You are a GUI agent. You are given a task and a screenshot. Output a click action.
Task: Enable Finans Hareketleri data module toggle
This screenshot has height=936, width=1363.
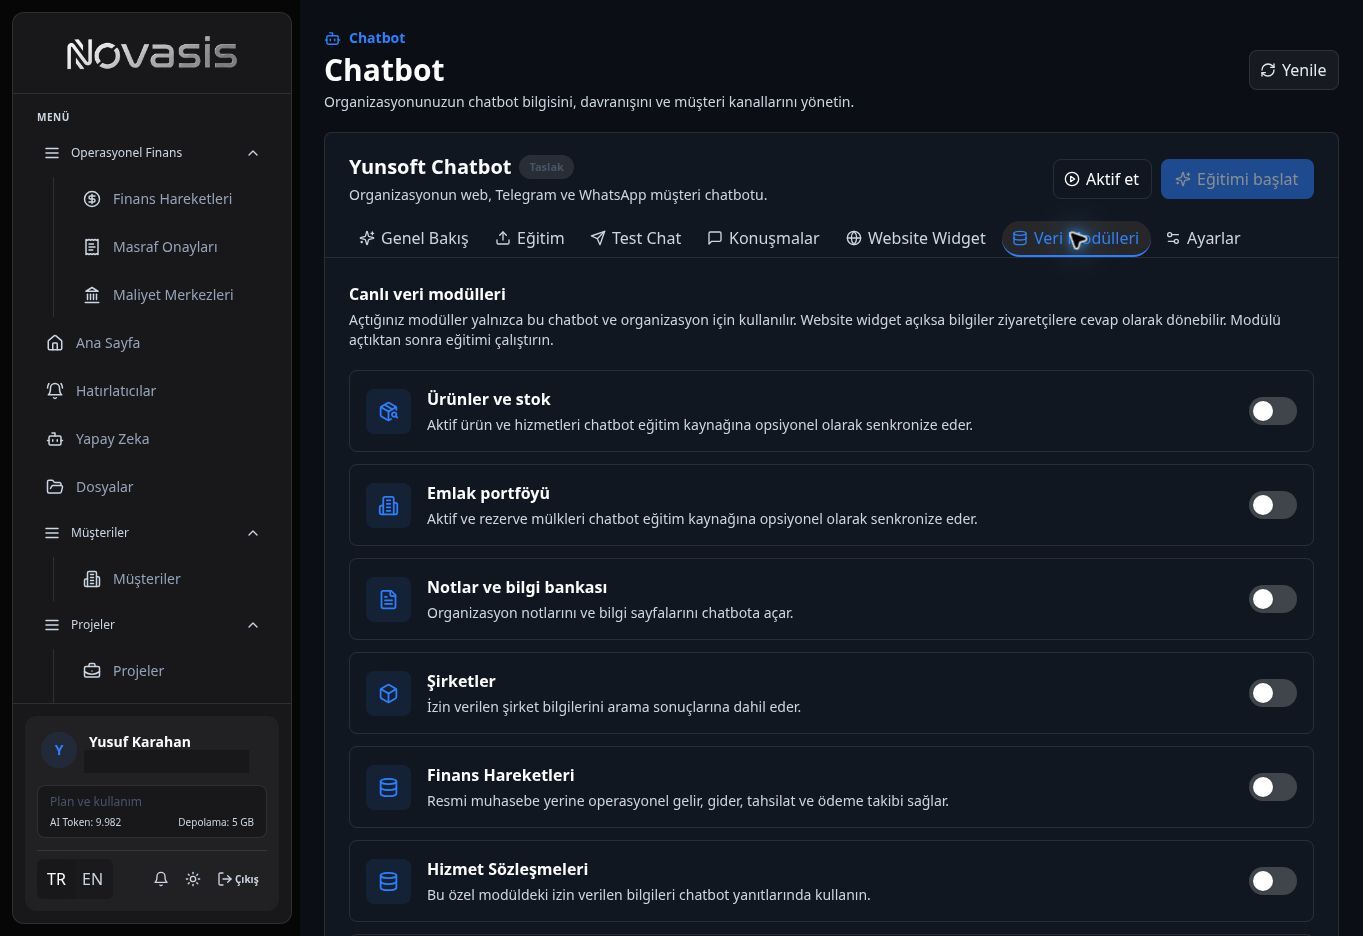pos(1273,787)
